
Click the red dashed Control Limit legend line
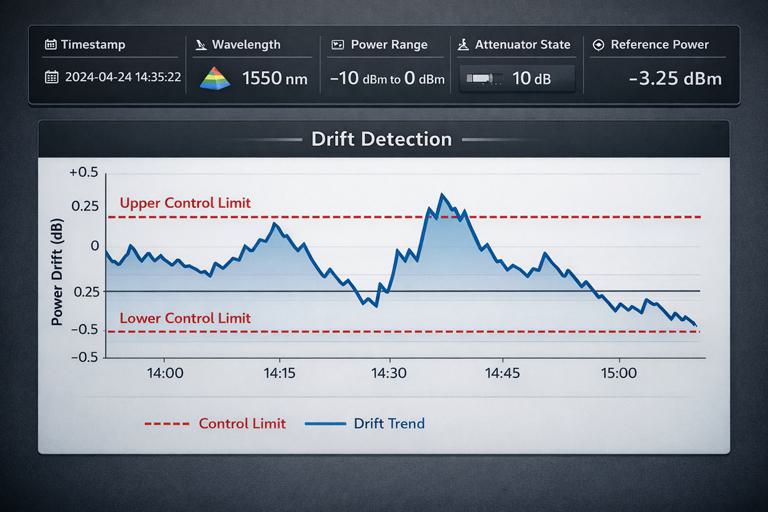167,424
